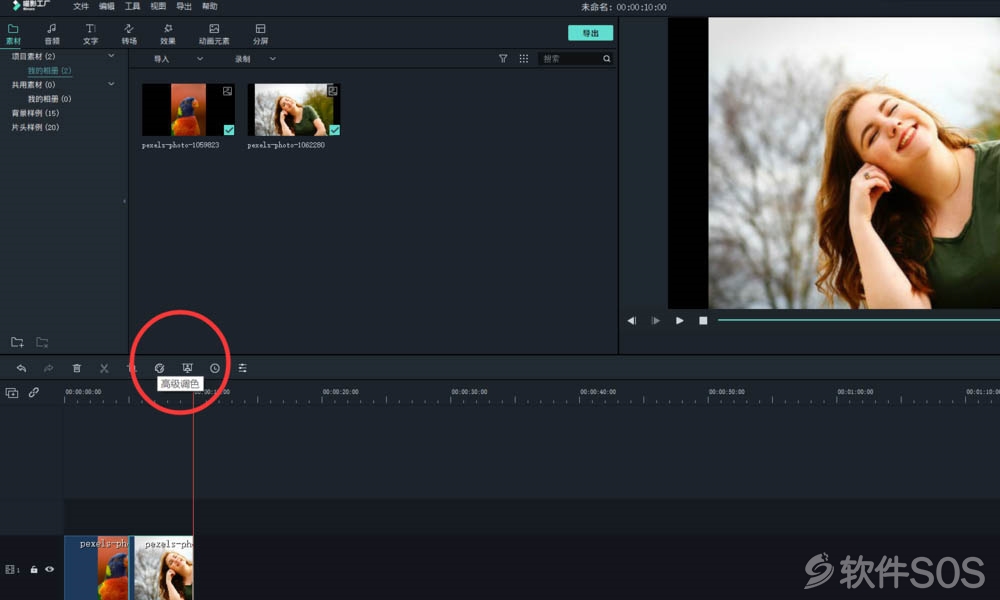The image size is (1000, 600).
Task: Open the 动画元素 elements tab
Action: coord(214,34)
